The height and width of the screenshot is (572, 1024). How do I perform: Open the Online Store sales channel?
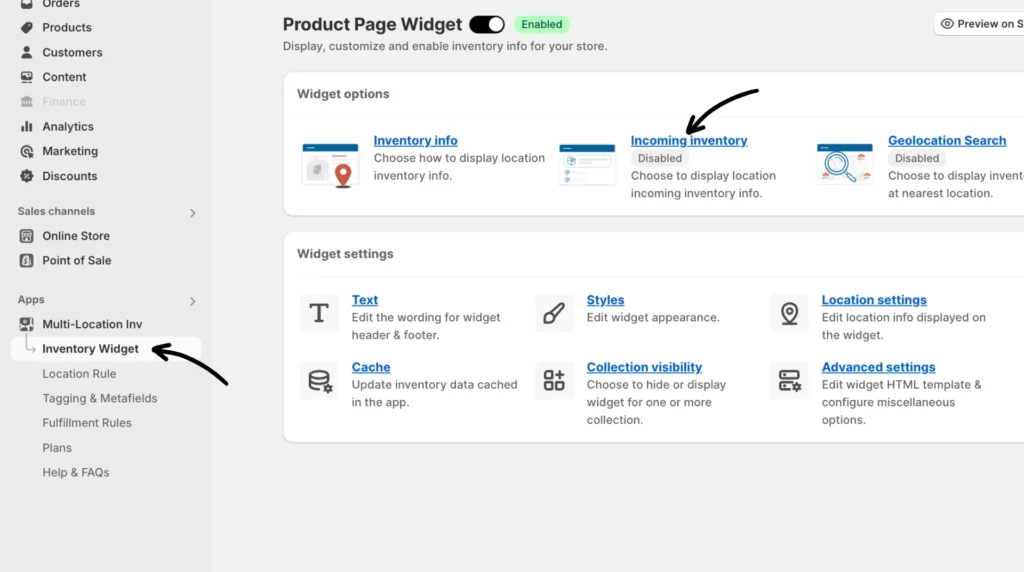tap(76, 236)
